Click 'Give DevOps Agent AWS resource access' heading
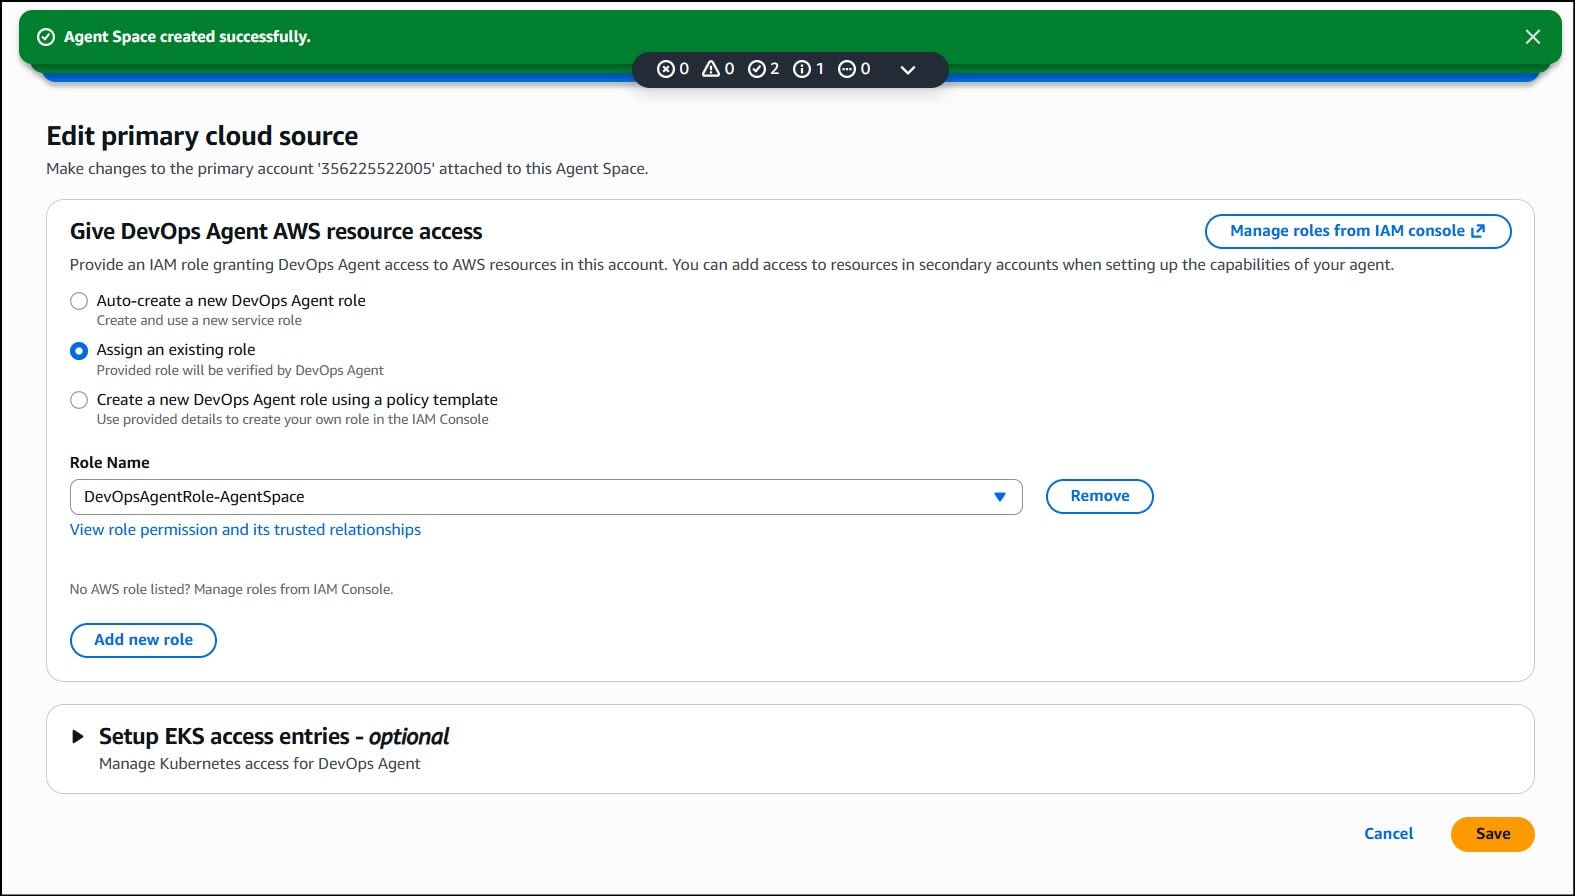 (x=276, y=232)
